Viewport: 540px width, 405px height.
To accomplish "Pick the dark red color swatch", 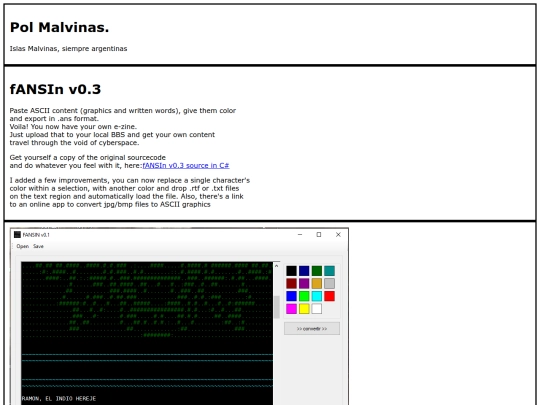I will pos(291,283).
